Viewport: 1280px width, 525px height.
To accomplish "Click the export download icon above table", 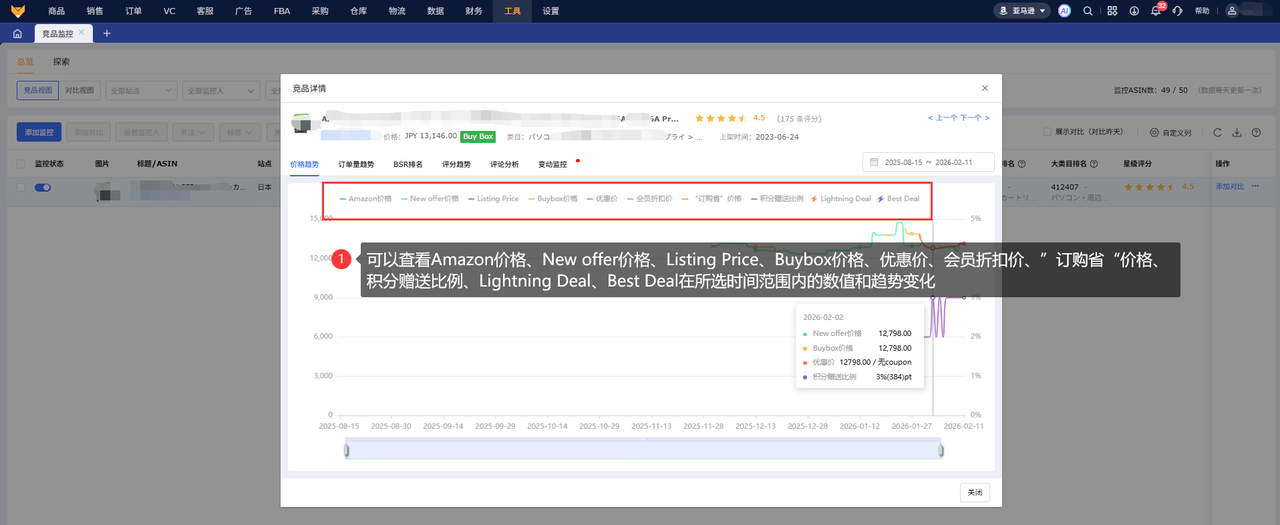I will tap(1236, 131).
